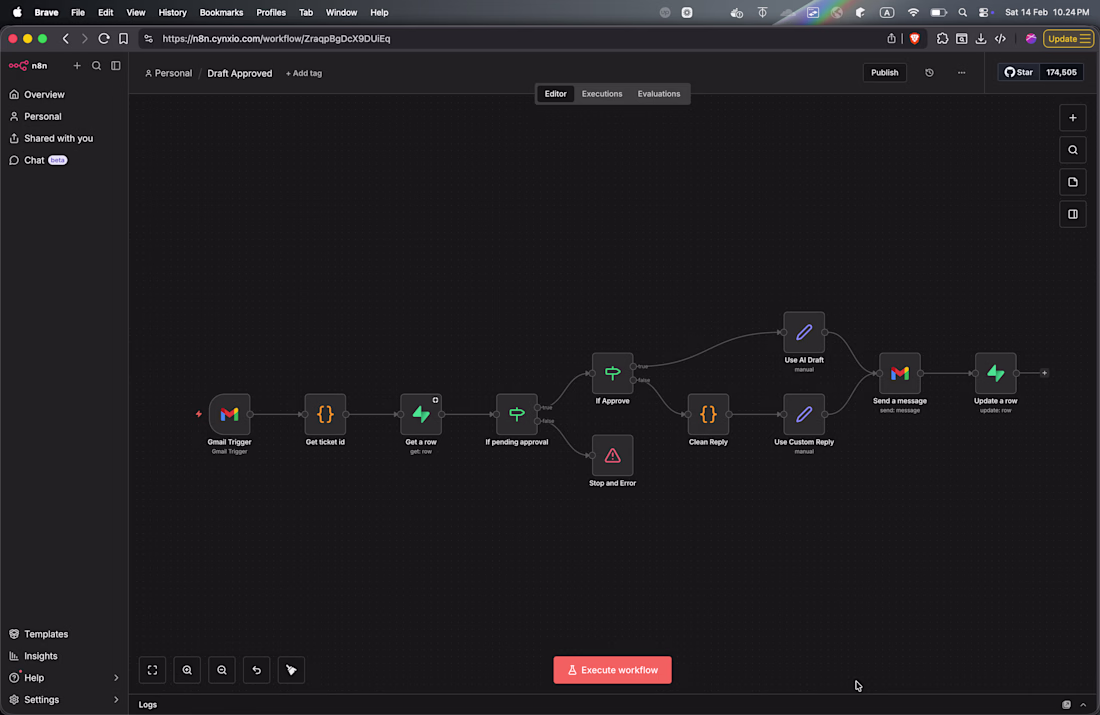Viewport: 1100px width, 715px height.
Task: Bookmark this page icon
Action: point(123,39)
